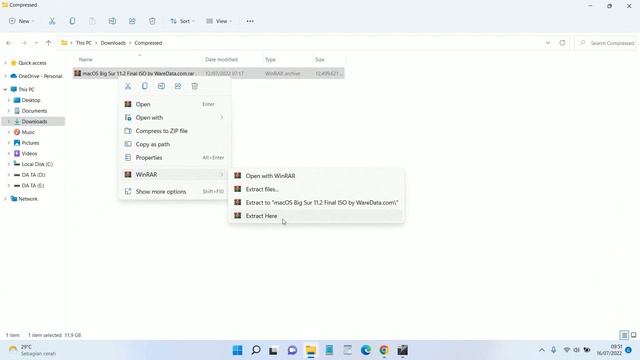
Task: Choose Open with submenu
Action: (175, 118)
